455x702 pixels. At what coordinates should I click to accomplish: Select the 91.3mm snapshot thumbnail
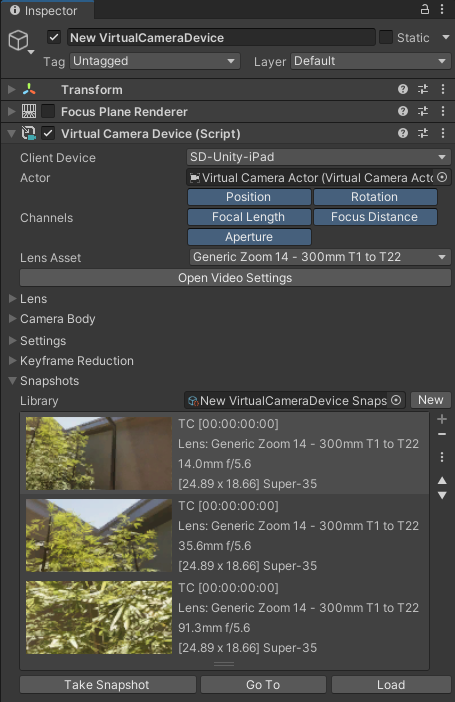click(99, 617)
